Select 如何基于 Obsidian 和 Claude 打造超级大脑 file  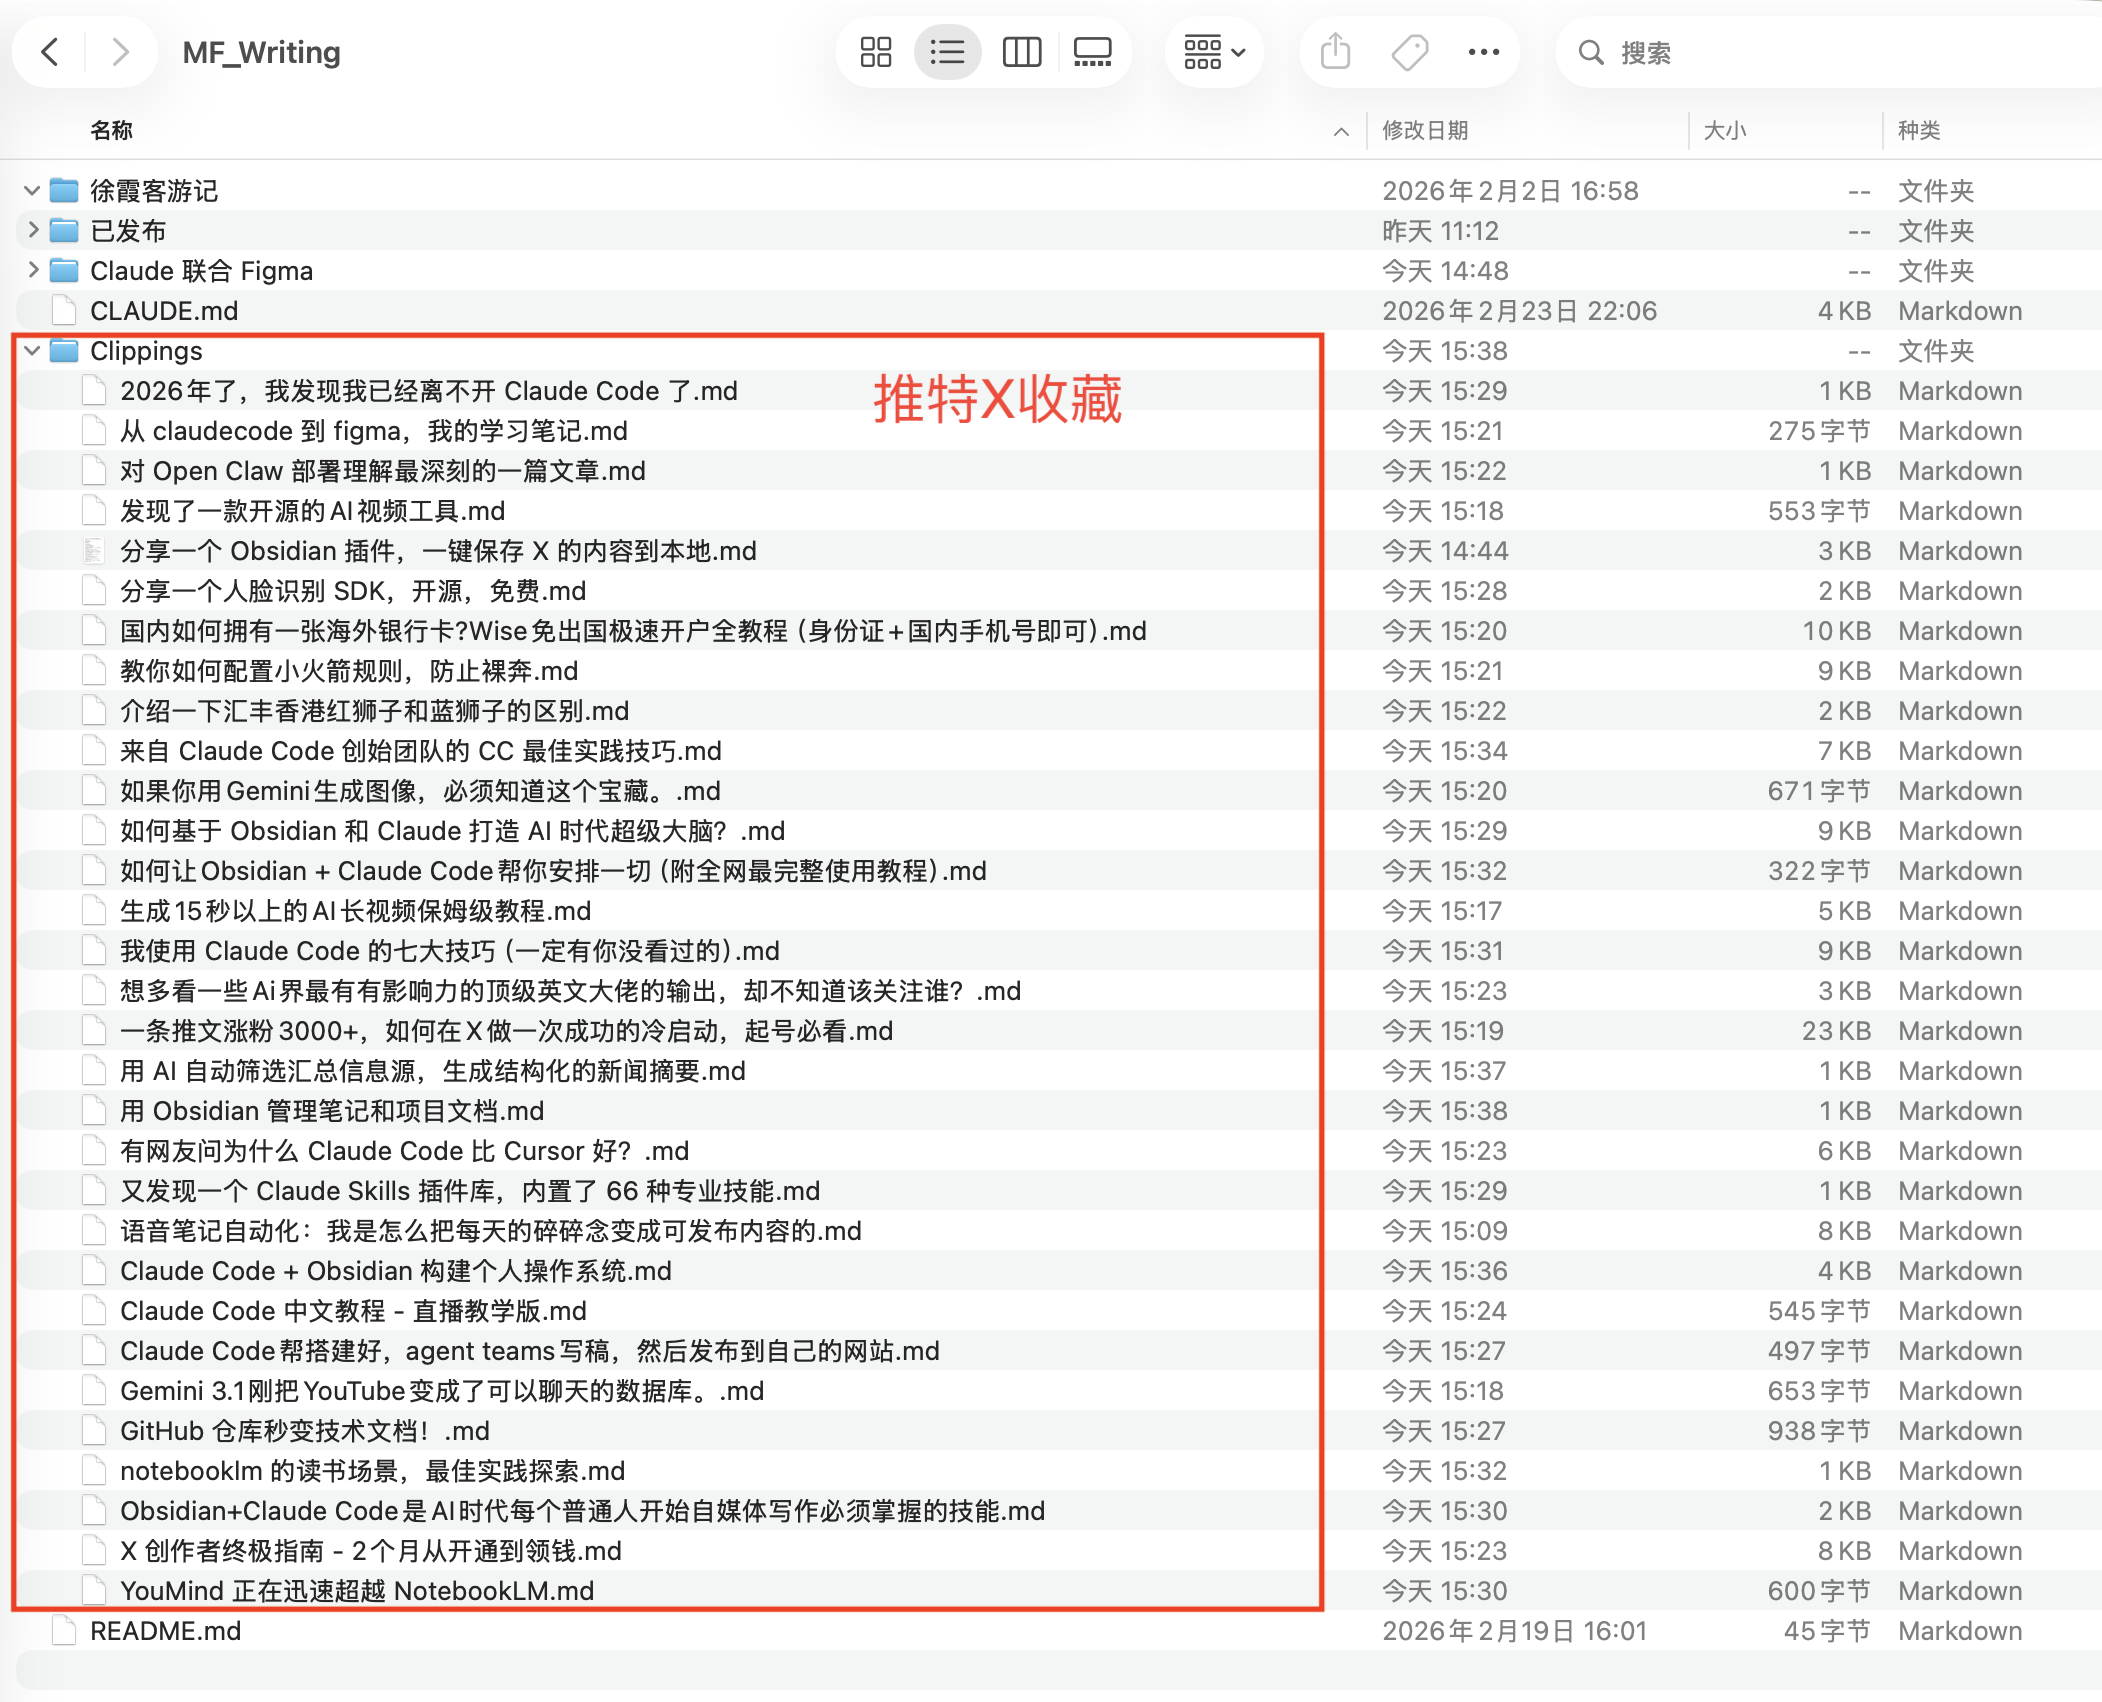[x=452, y=830]
